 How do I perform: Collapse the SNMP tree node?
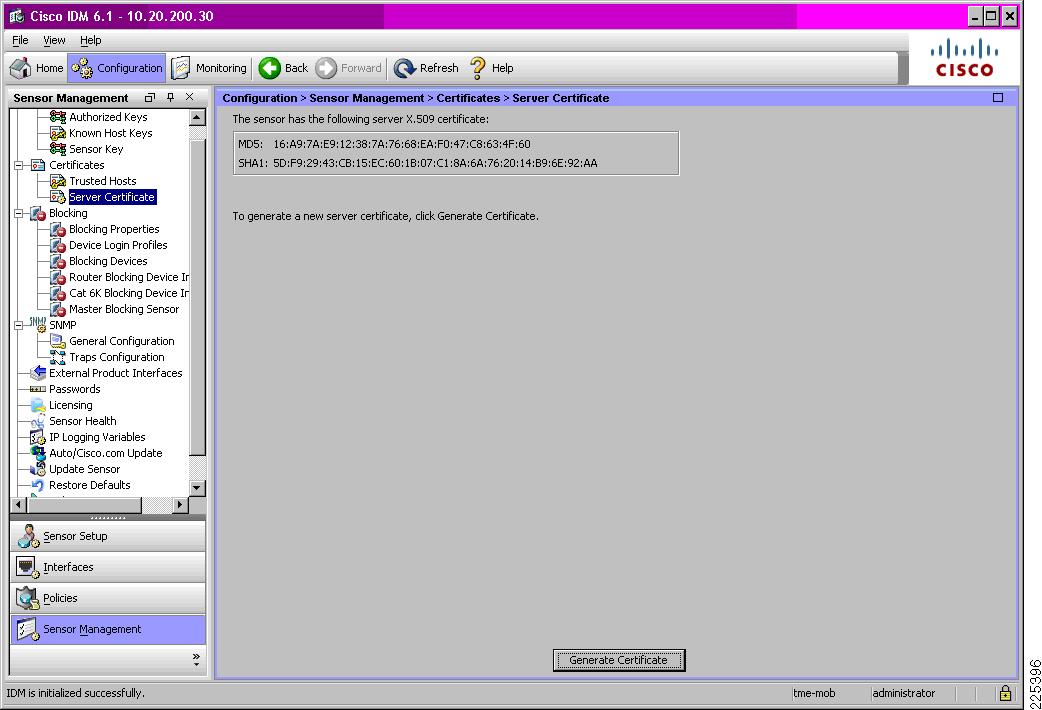click(x=19, y=325)
